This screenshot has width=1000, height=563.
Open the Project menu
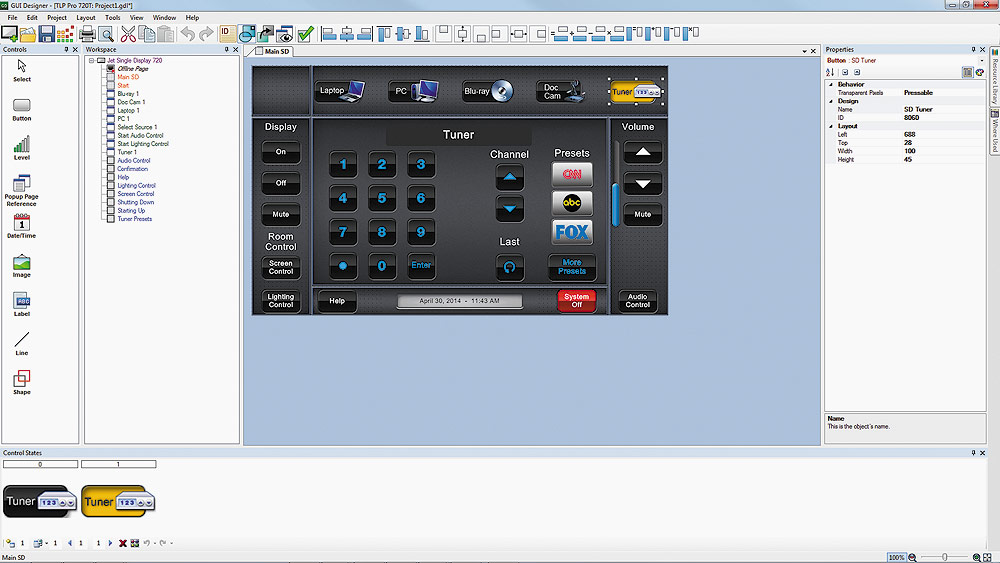click(x=57, y=18)
